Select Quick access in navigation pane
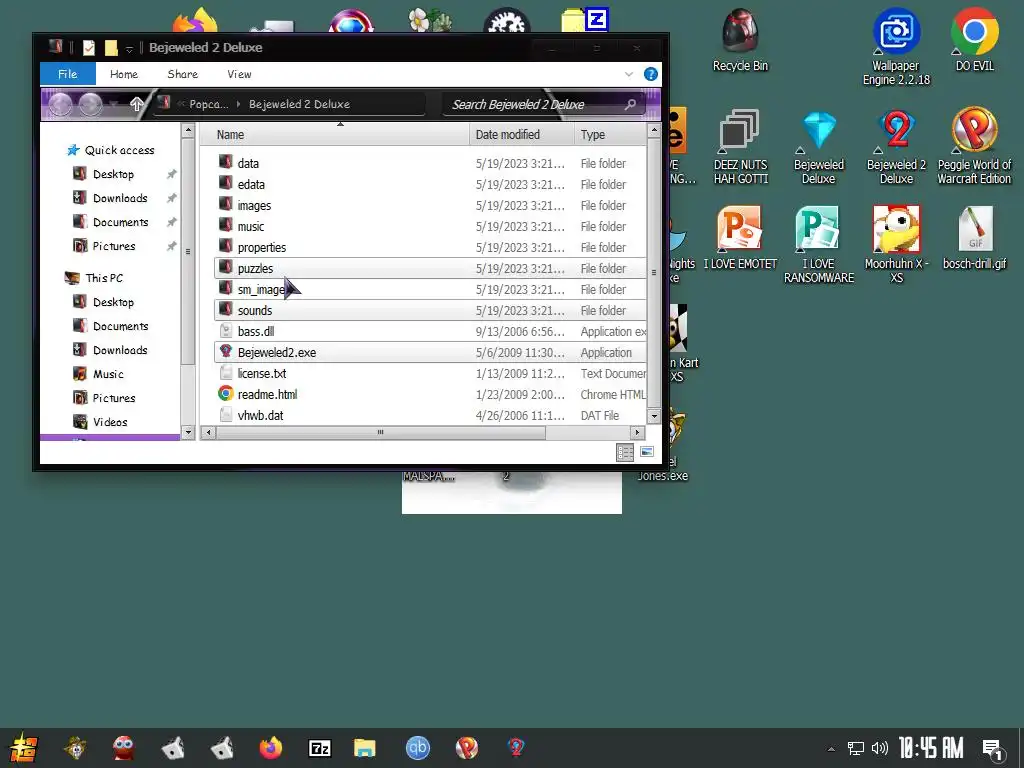 (x=120, y=150)
